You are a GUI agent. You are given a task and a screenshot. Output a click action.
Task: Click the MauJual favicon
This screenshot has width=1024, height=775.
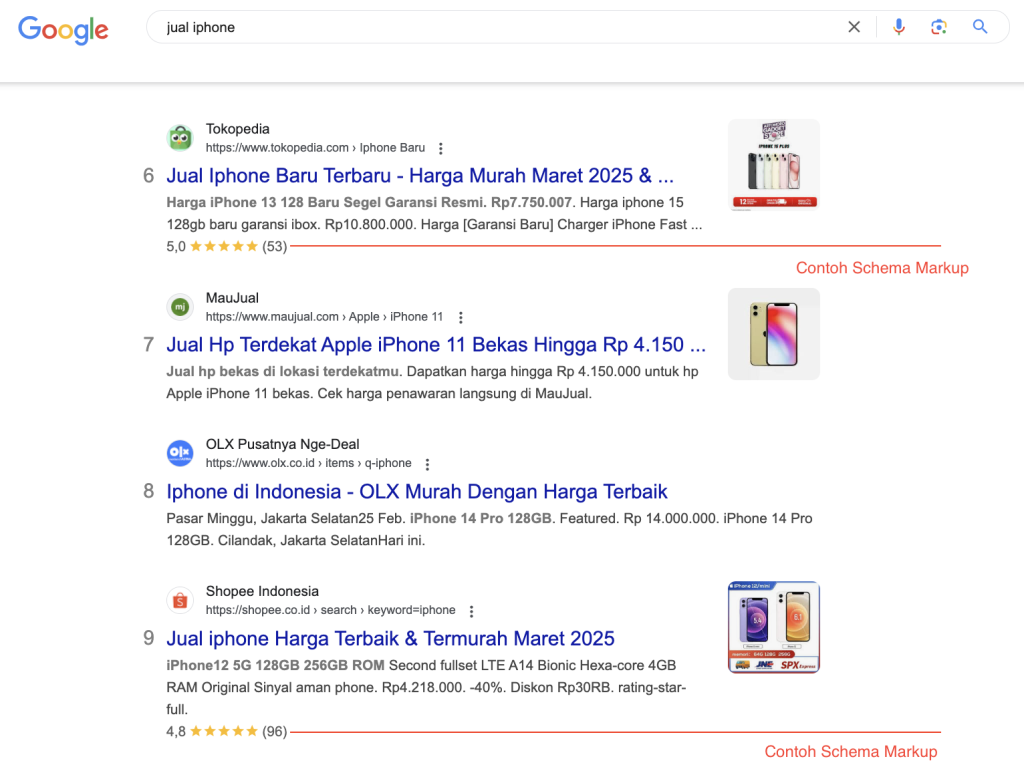tap(180, 307)
